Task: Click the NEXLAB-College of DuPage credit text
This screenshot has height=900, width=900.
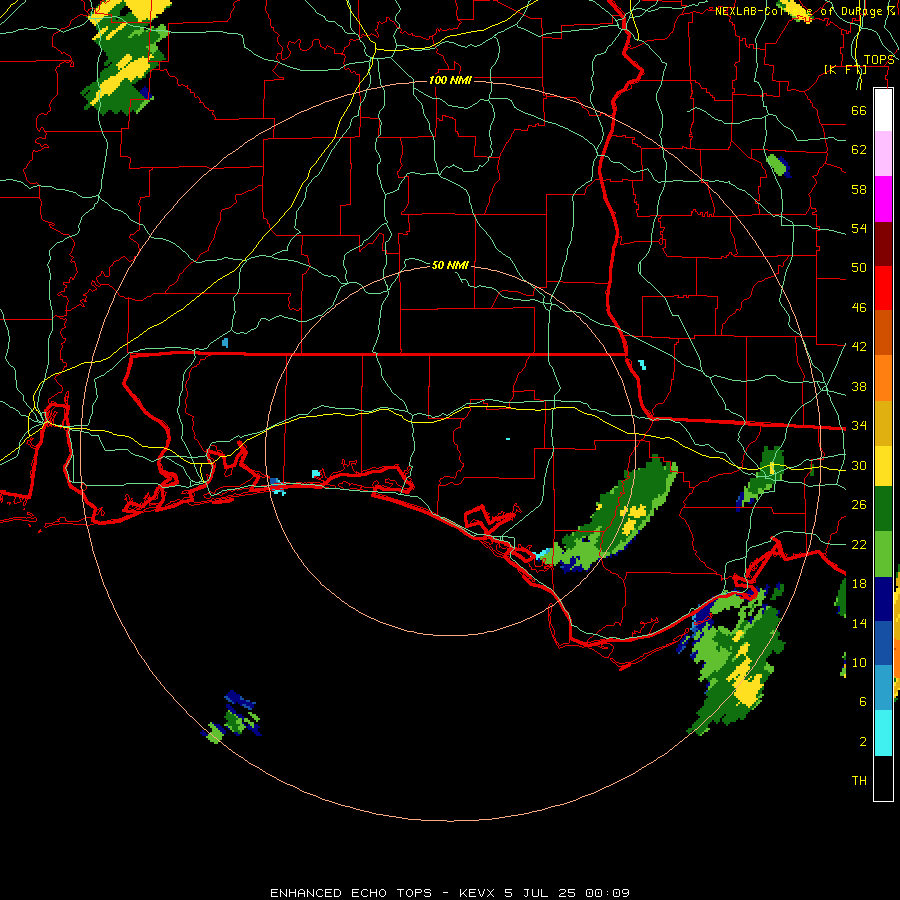Action: [805, 11]
